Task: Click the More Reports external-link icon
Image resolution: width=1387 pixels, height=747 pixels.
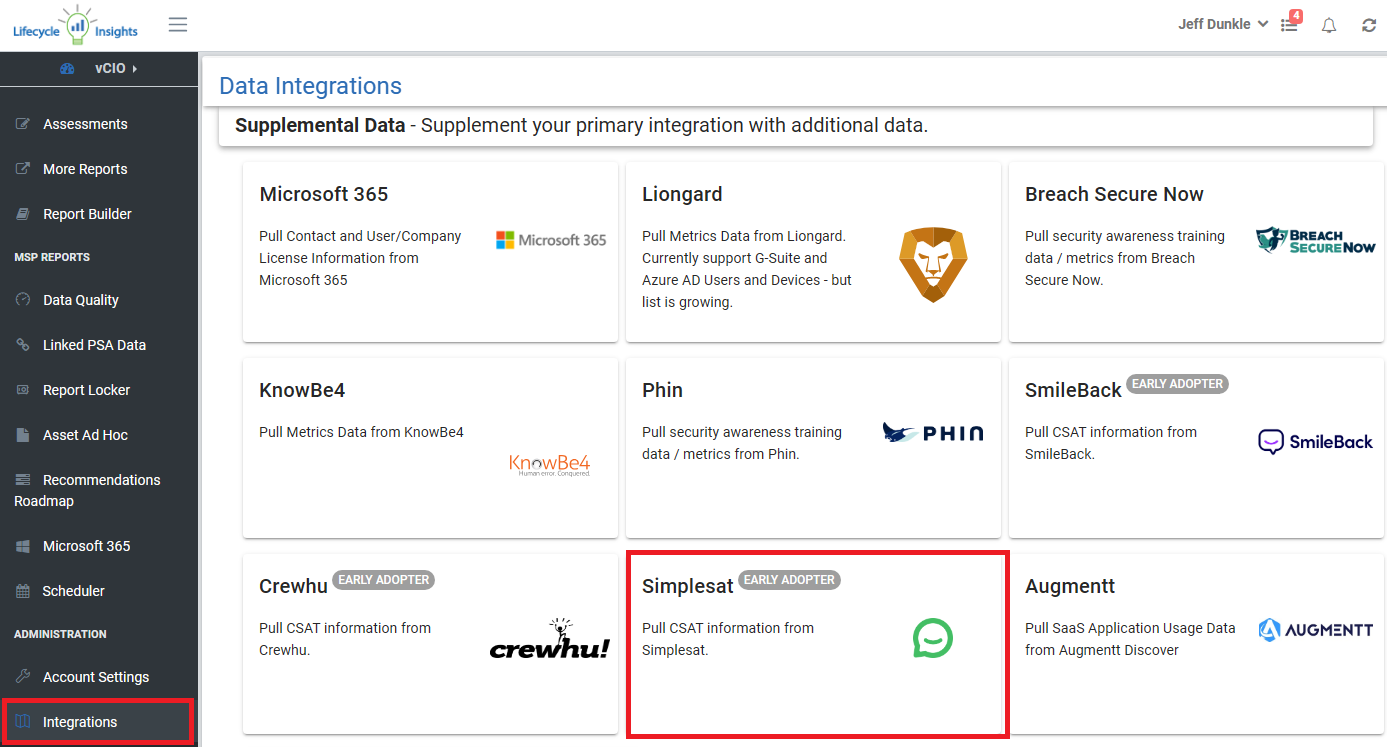Action: 23,169
